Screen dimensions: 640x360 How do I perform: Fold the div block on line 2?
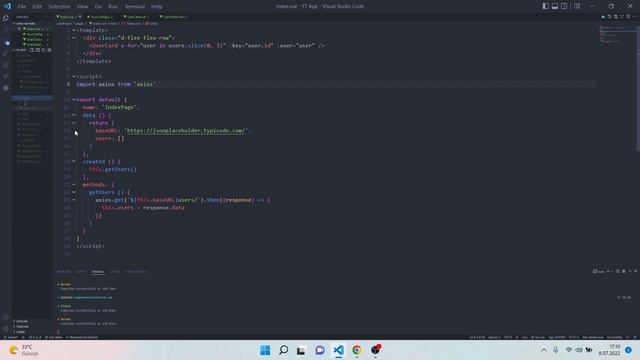tap(74, 38)
